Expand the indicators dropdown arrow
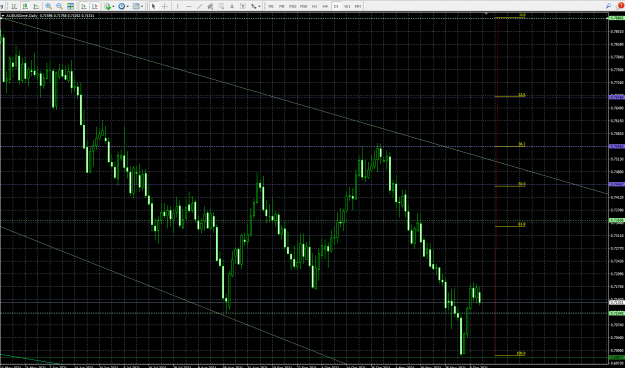Image resolution: width=625 pixels, height=368 pixels. coord(114,6)
